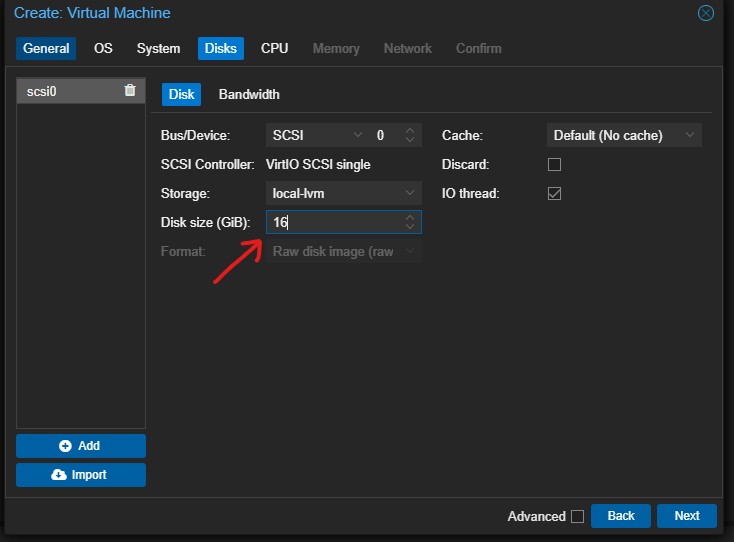Go Back to the previous step
Screen dimensions: 734x542
(620, 516)
